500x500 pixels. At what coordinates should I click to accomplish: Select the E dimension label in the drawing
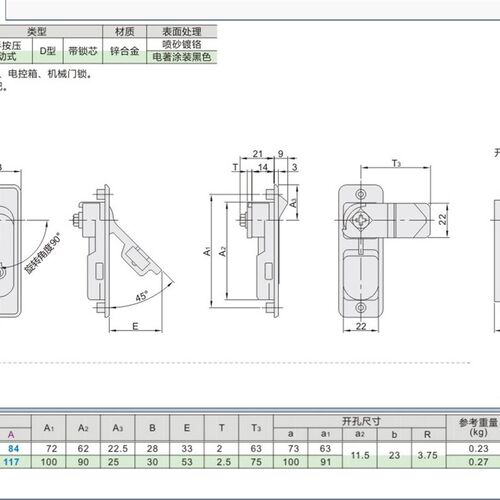pos(135,326)
